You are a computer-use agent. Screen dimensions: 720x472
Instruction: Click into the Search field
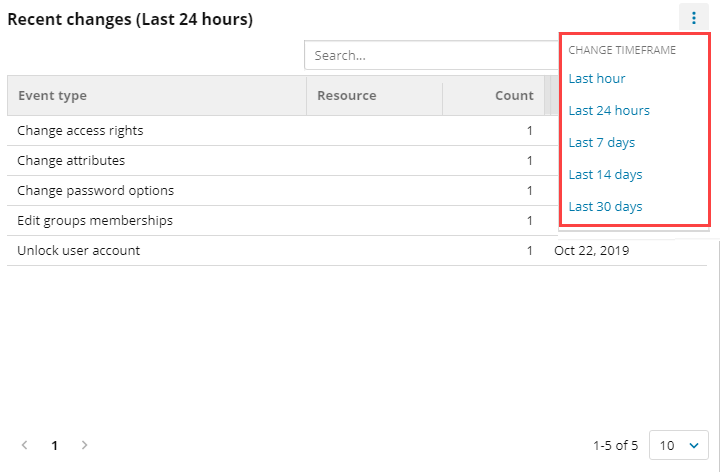tap(430, 55)
